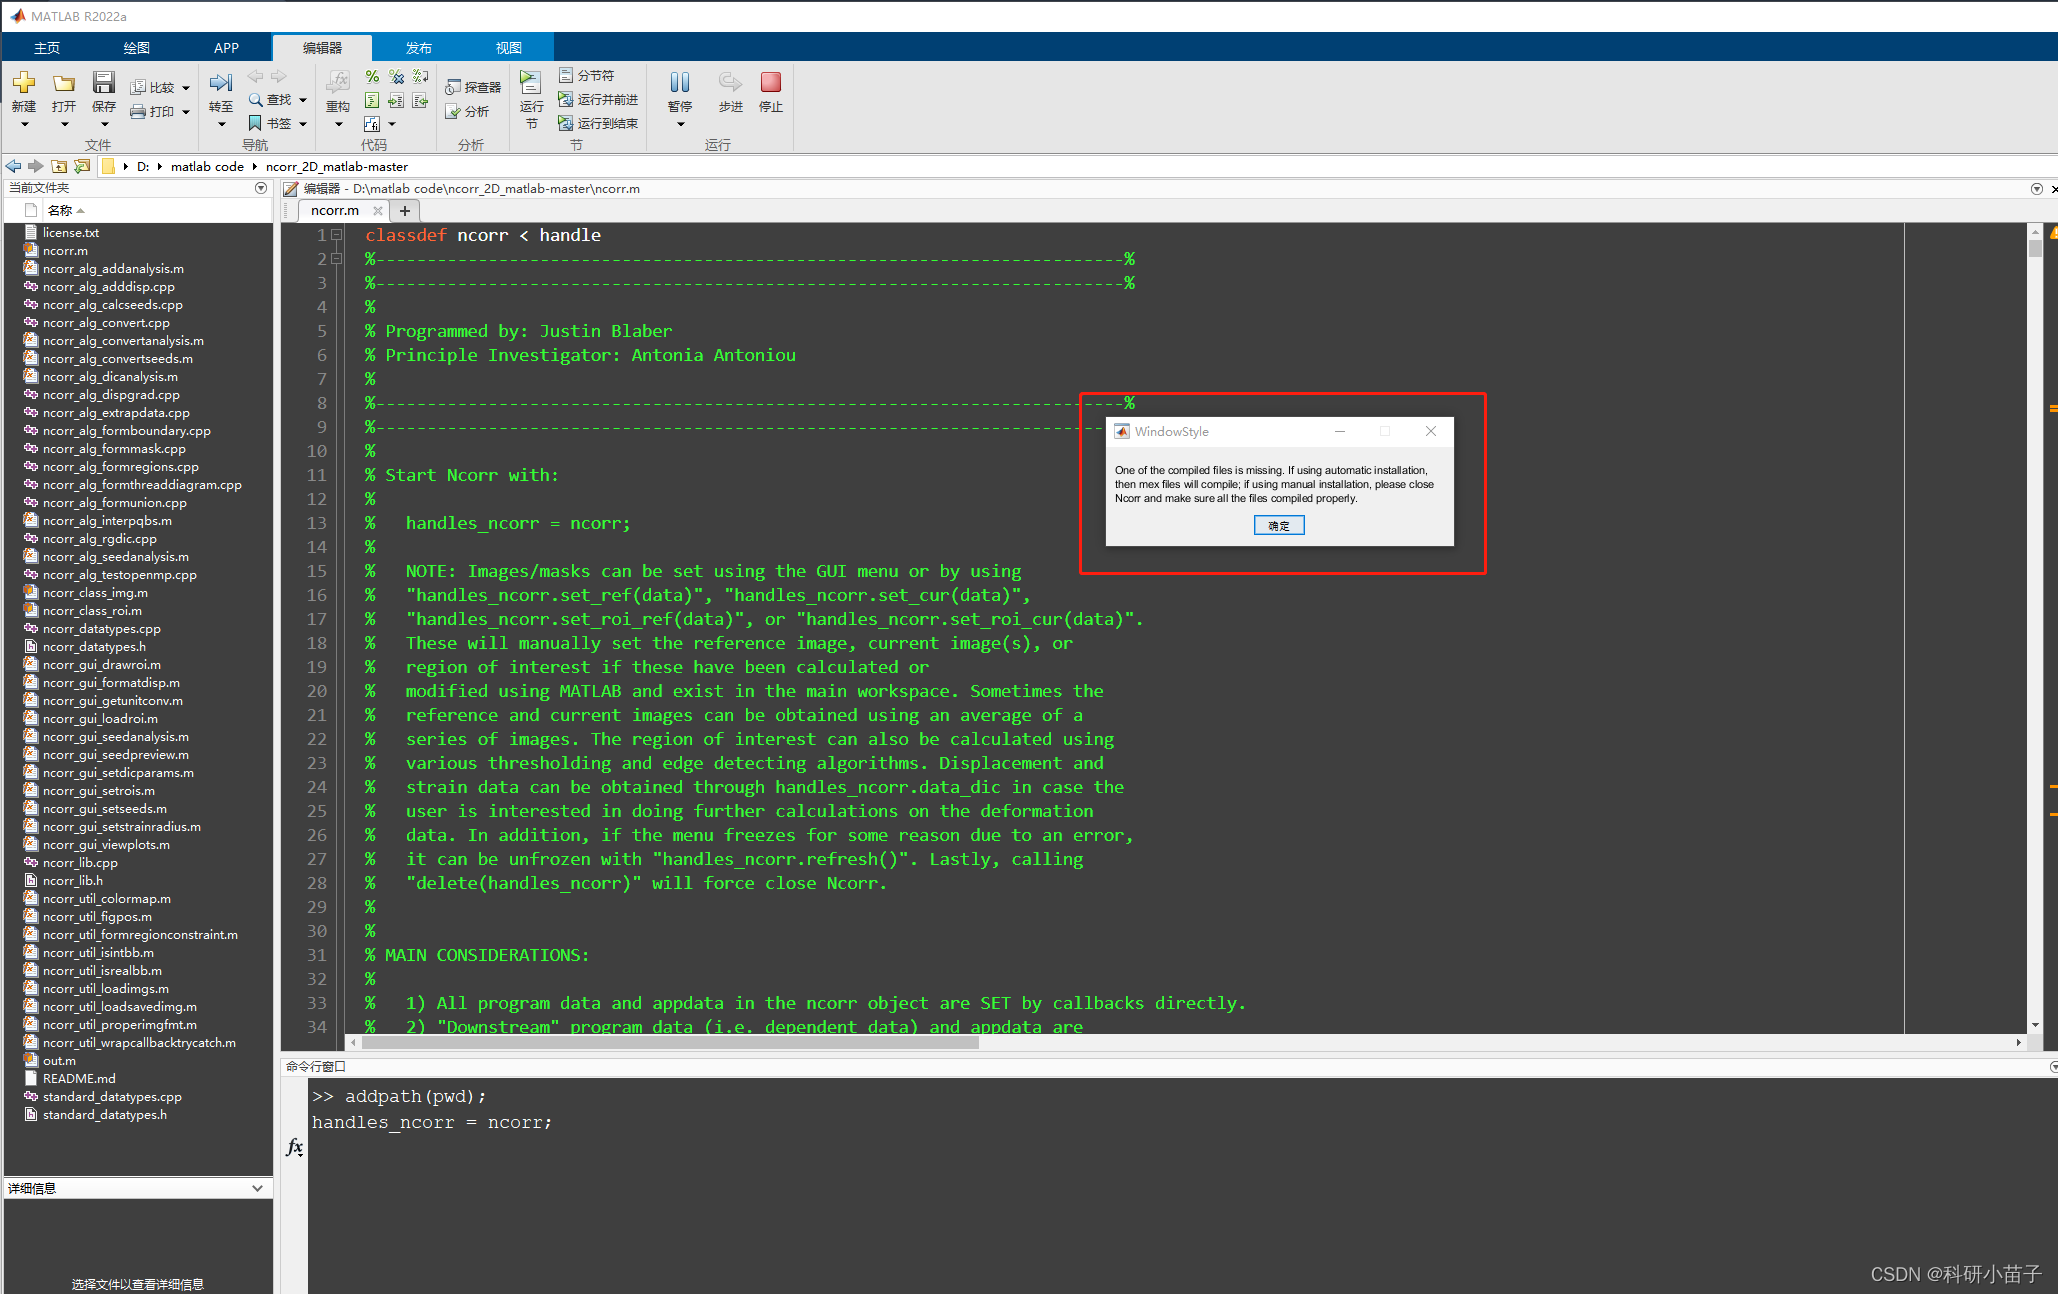Viewport: 2058px width, 1294px height.
Task: Switch to the 绘图 (Plots) ribbon tab
Action: pos(136,47)
